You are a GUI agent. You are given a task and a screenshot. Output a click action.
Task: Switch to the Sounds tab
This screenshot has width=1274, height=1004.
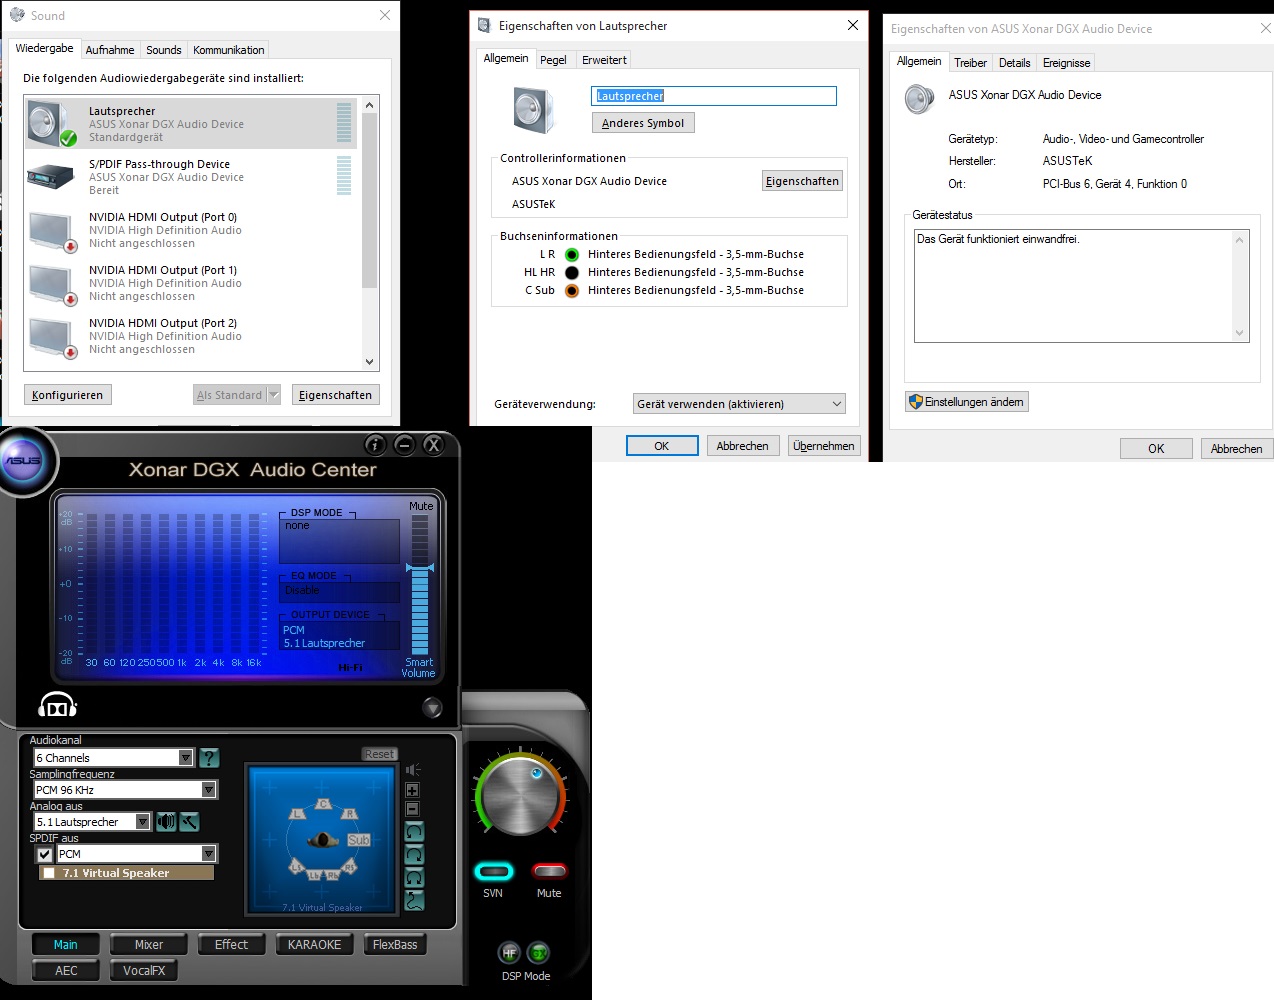(164, 50)
